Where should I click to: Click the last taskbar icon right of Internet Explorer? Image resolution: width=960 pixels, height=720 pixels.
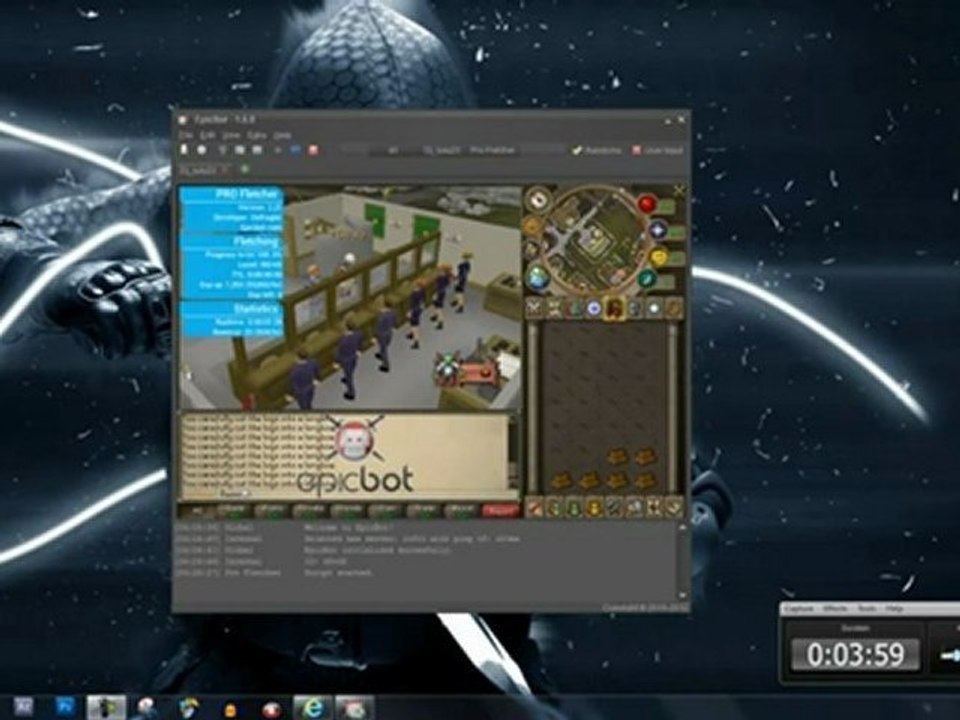click(354, 708)
